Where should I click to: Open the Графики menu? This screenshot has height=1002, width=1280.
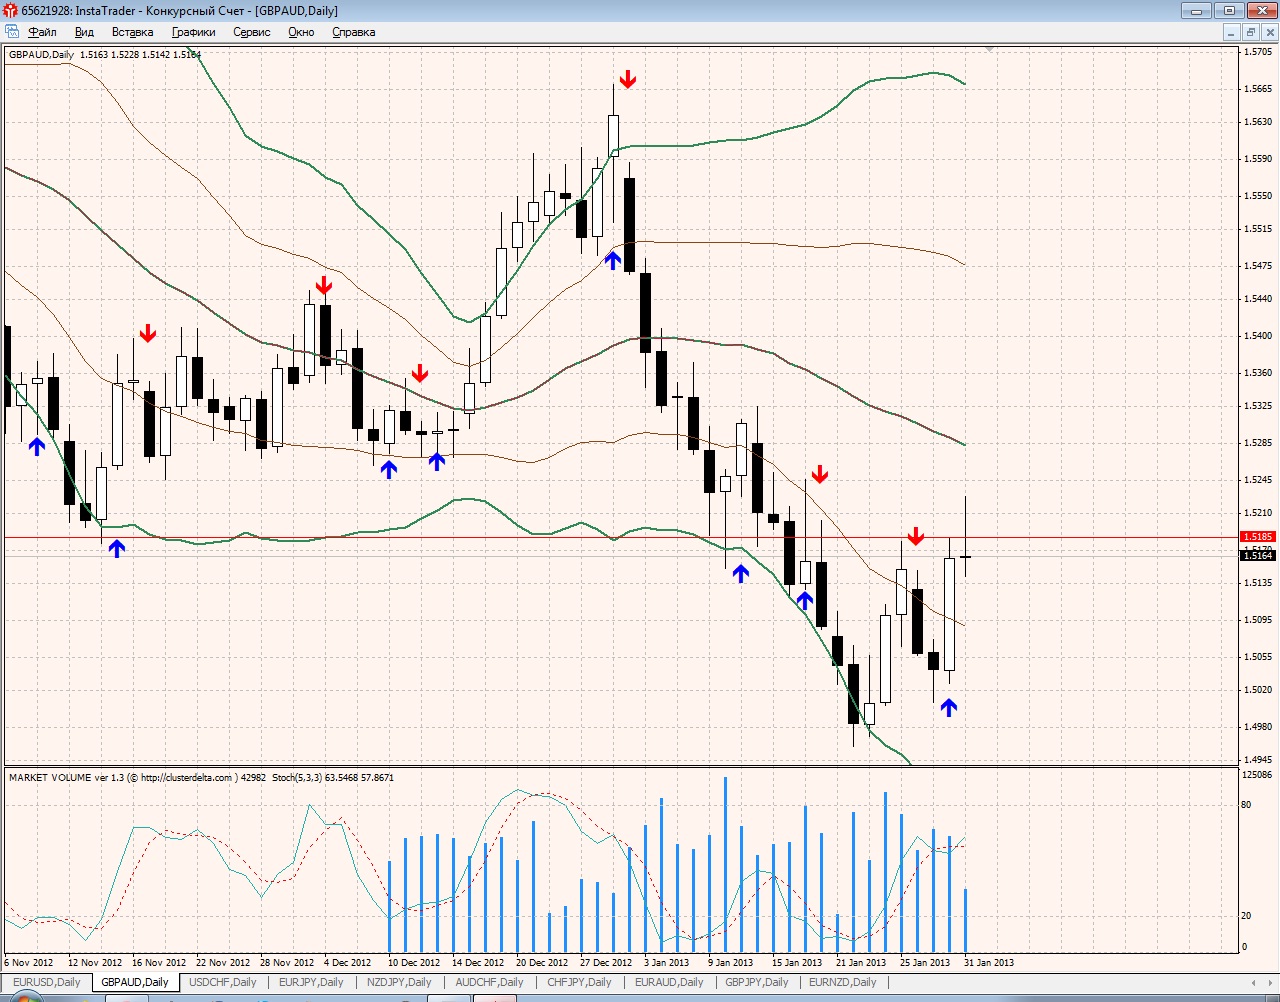[194, 32]
